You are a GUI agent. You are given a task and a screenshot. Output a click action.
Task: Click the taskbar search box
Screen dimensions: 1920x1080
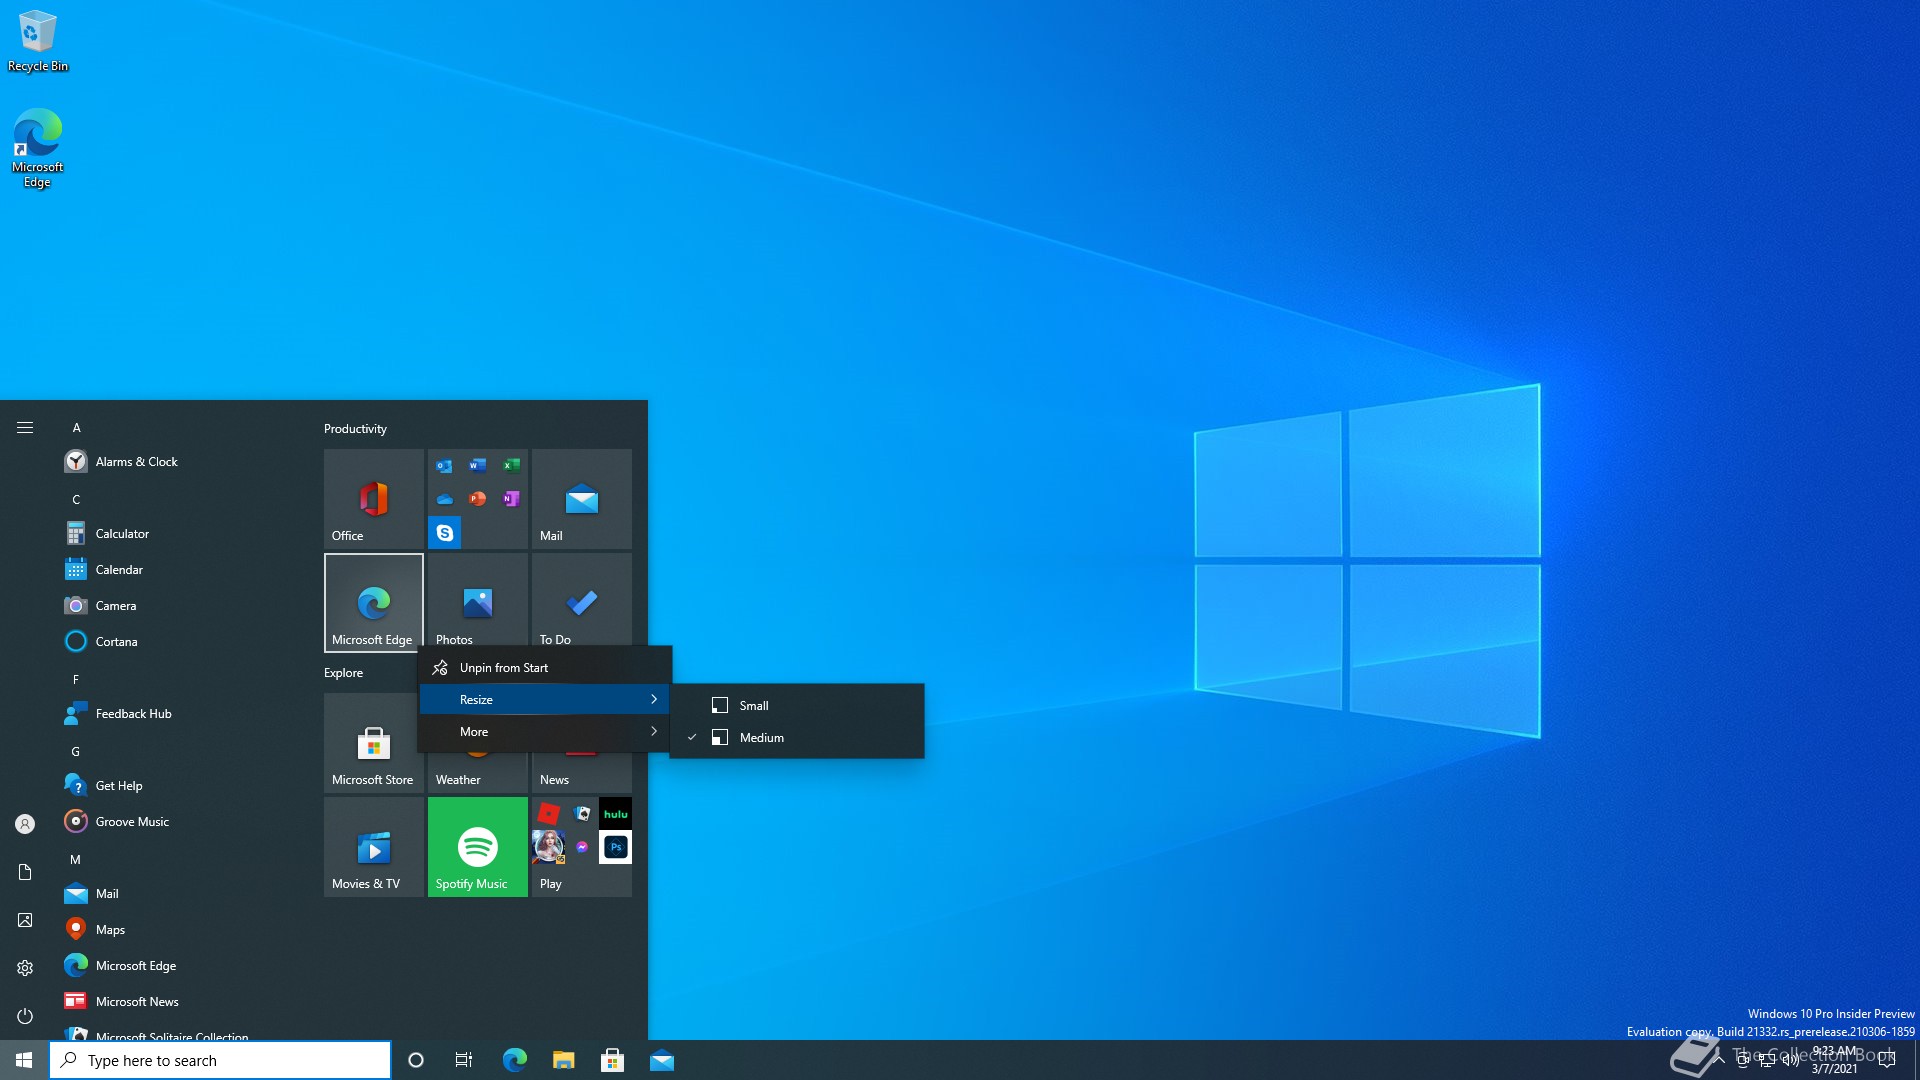tap(220, 1060)
